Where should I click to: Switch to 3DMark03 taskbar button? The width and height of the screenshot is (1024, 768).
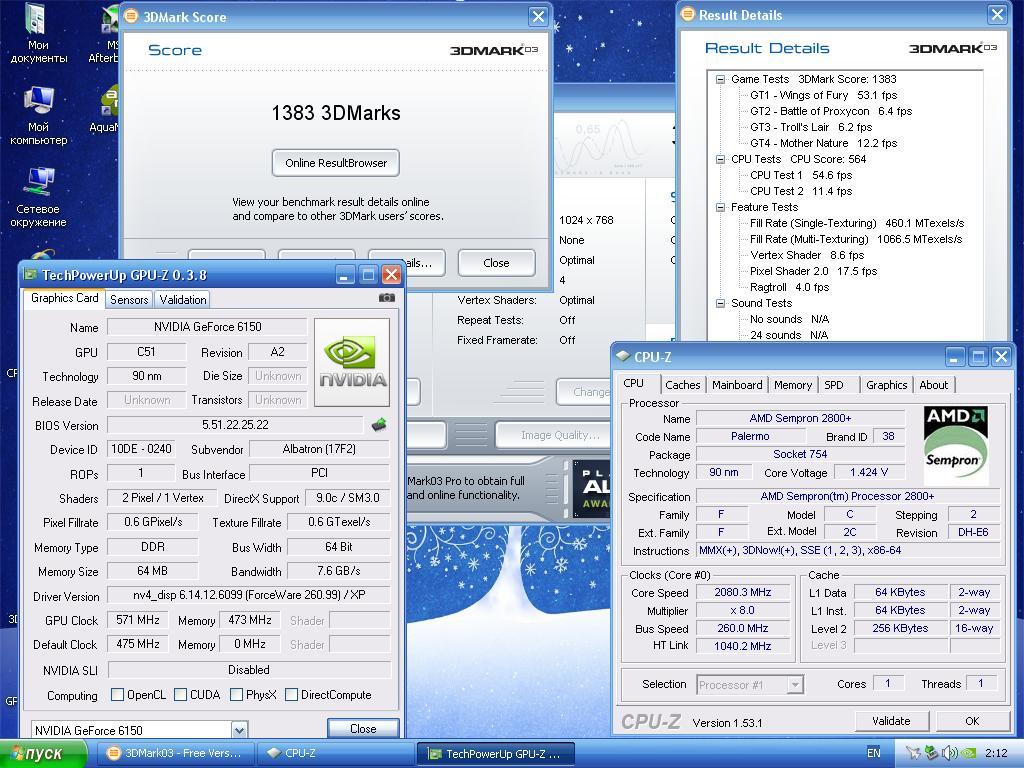coord(174,753)
